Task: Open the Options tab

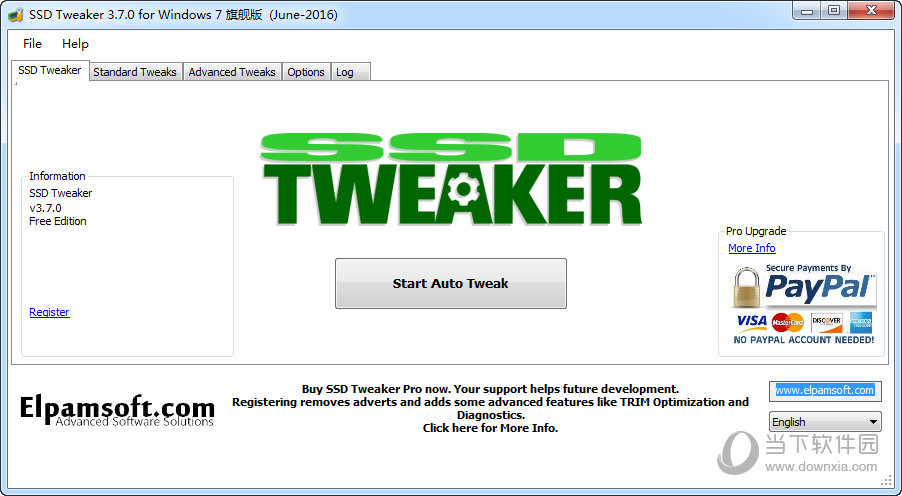Action: tap(306, 72)
